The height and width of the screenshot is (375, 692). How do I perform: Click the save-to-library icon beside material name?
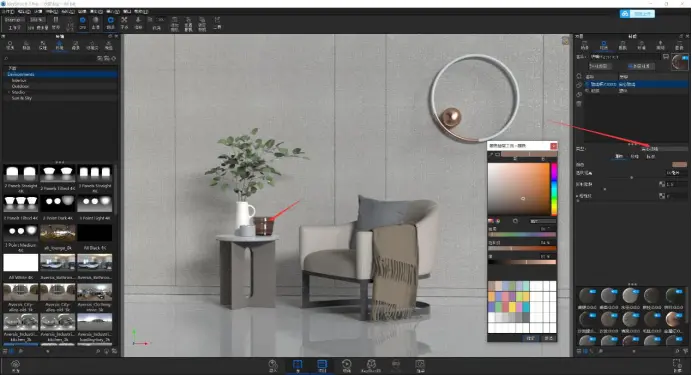[x=666, y=57]
